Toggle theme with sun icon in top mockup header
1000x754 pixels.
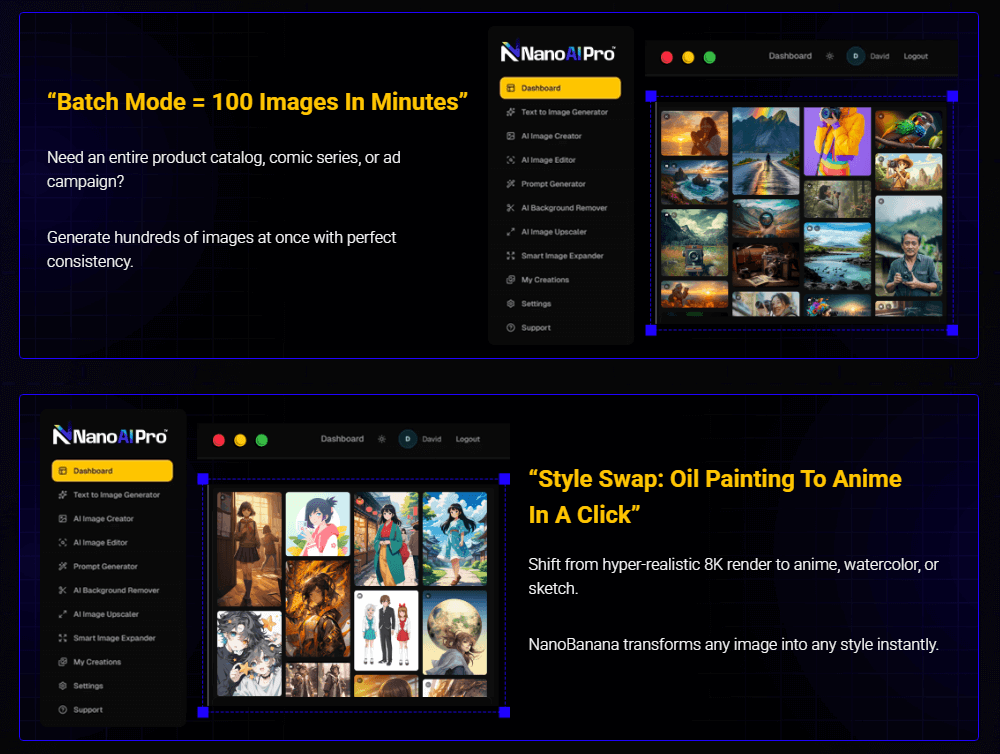[x=829, y=57]
